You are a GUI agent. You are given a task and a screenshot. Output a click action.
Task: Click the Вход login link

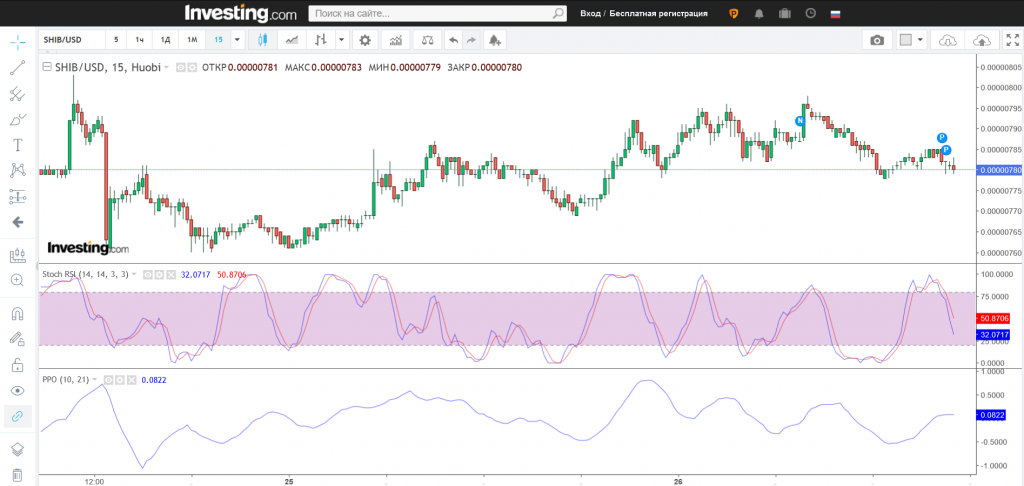coord(590,14)
